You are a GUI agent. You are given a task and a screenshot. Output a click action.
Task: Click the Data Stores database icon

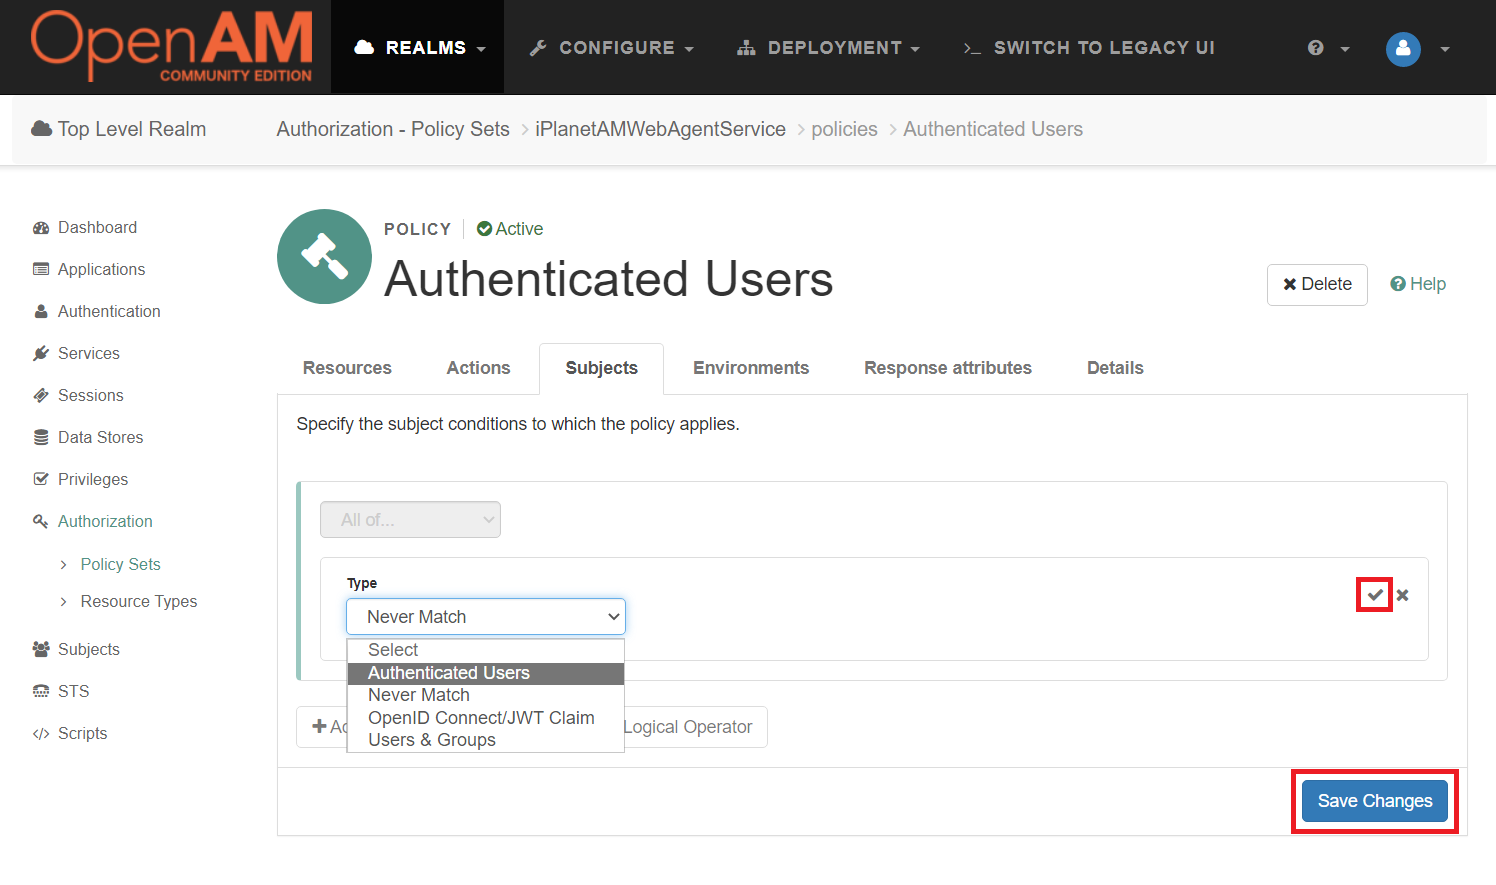41,438
